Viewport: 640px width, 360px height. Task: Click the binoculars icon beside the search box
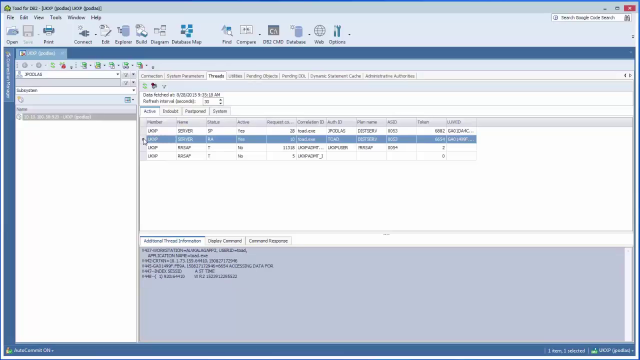coord(627,18)
